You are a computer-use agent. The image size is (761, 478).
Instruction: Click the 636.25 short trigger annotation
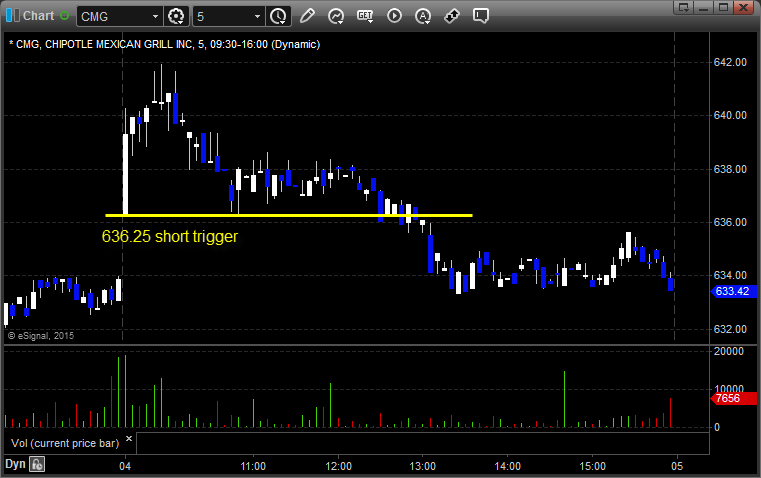click(x=170, y=236)
